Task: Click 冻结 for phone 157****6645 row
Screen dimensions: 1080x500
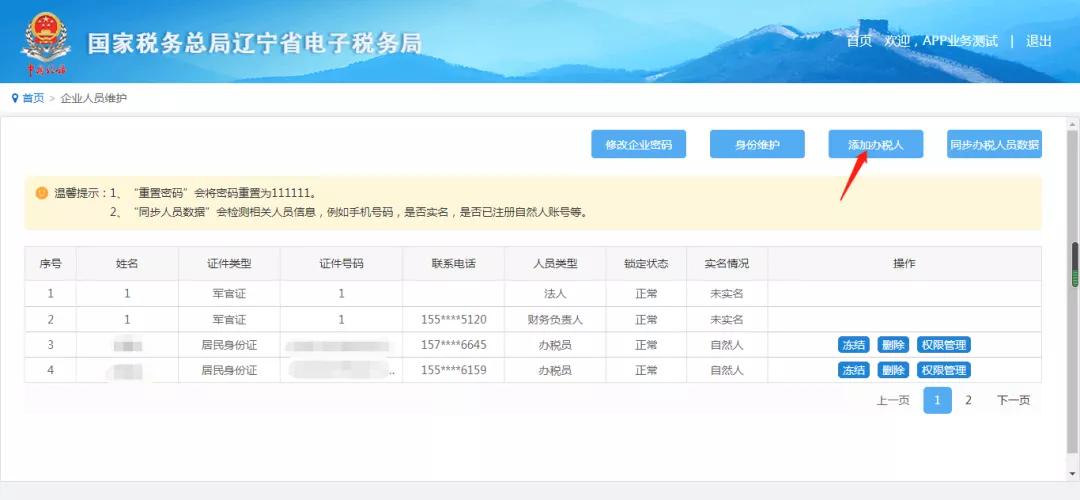Action: tap(853, 345)
